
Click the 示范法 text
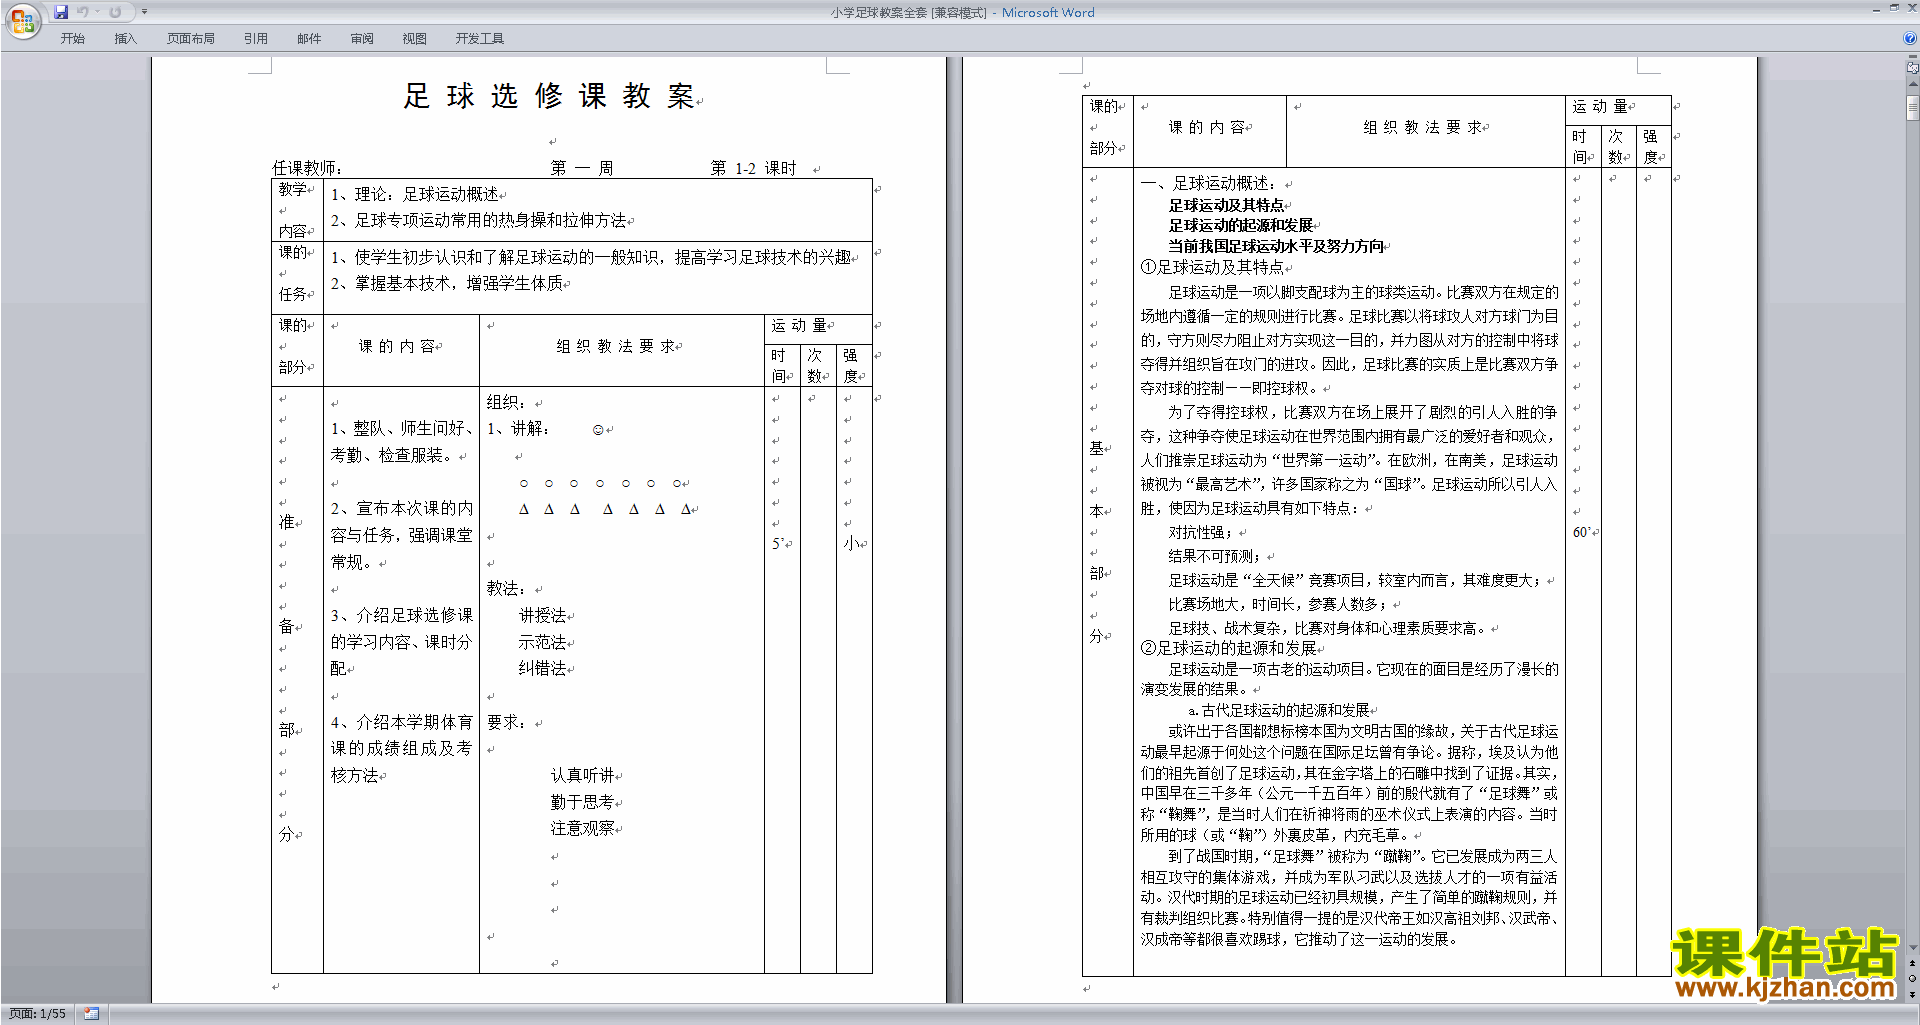tap(542, 642)
